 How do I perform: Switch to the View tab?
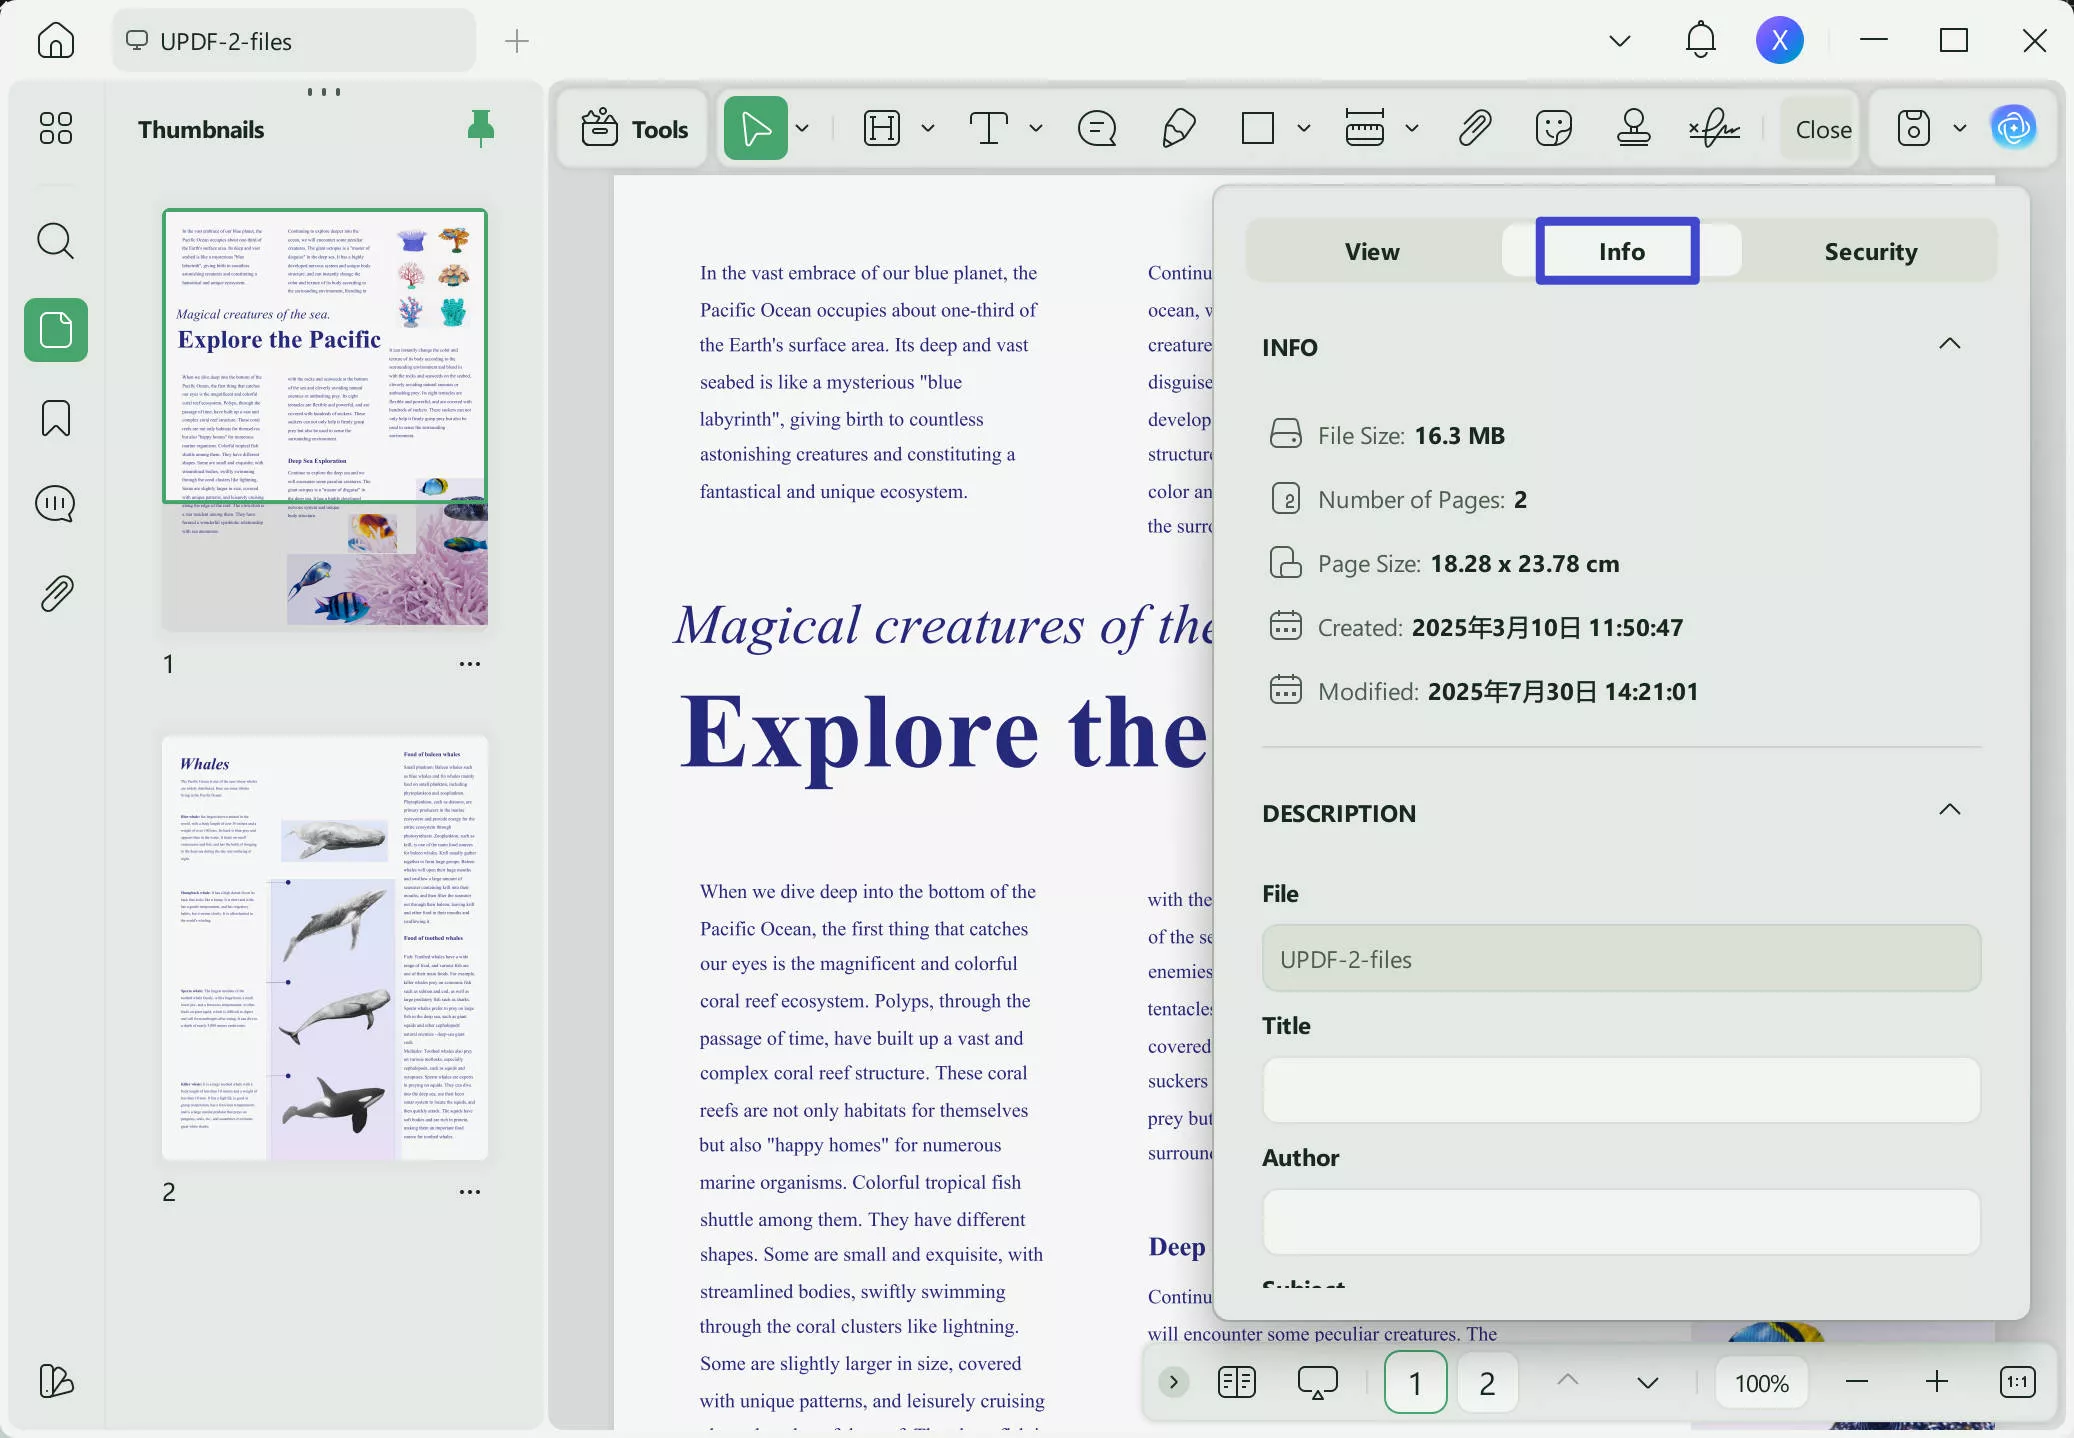click(x=1372, y=251)
